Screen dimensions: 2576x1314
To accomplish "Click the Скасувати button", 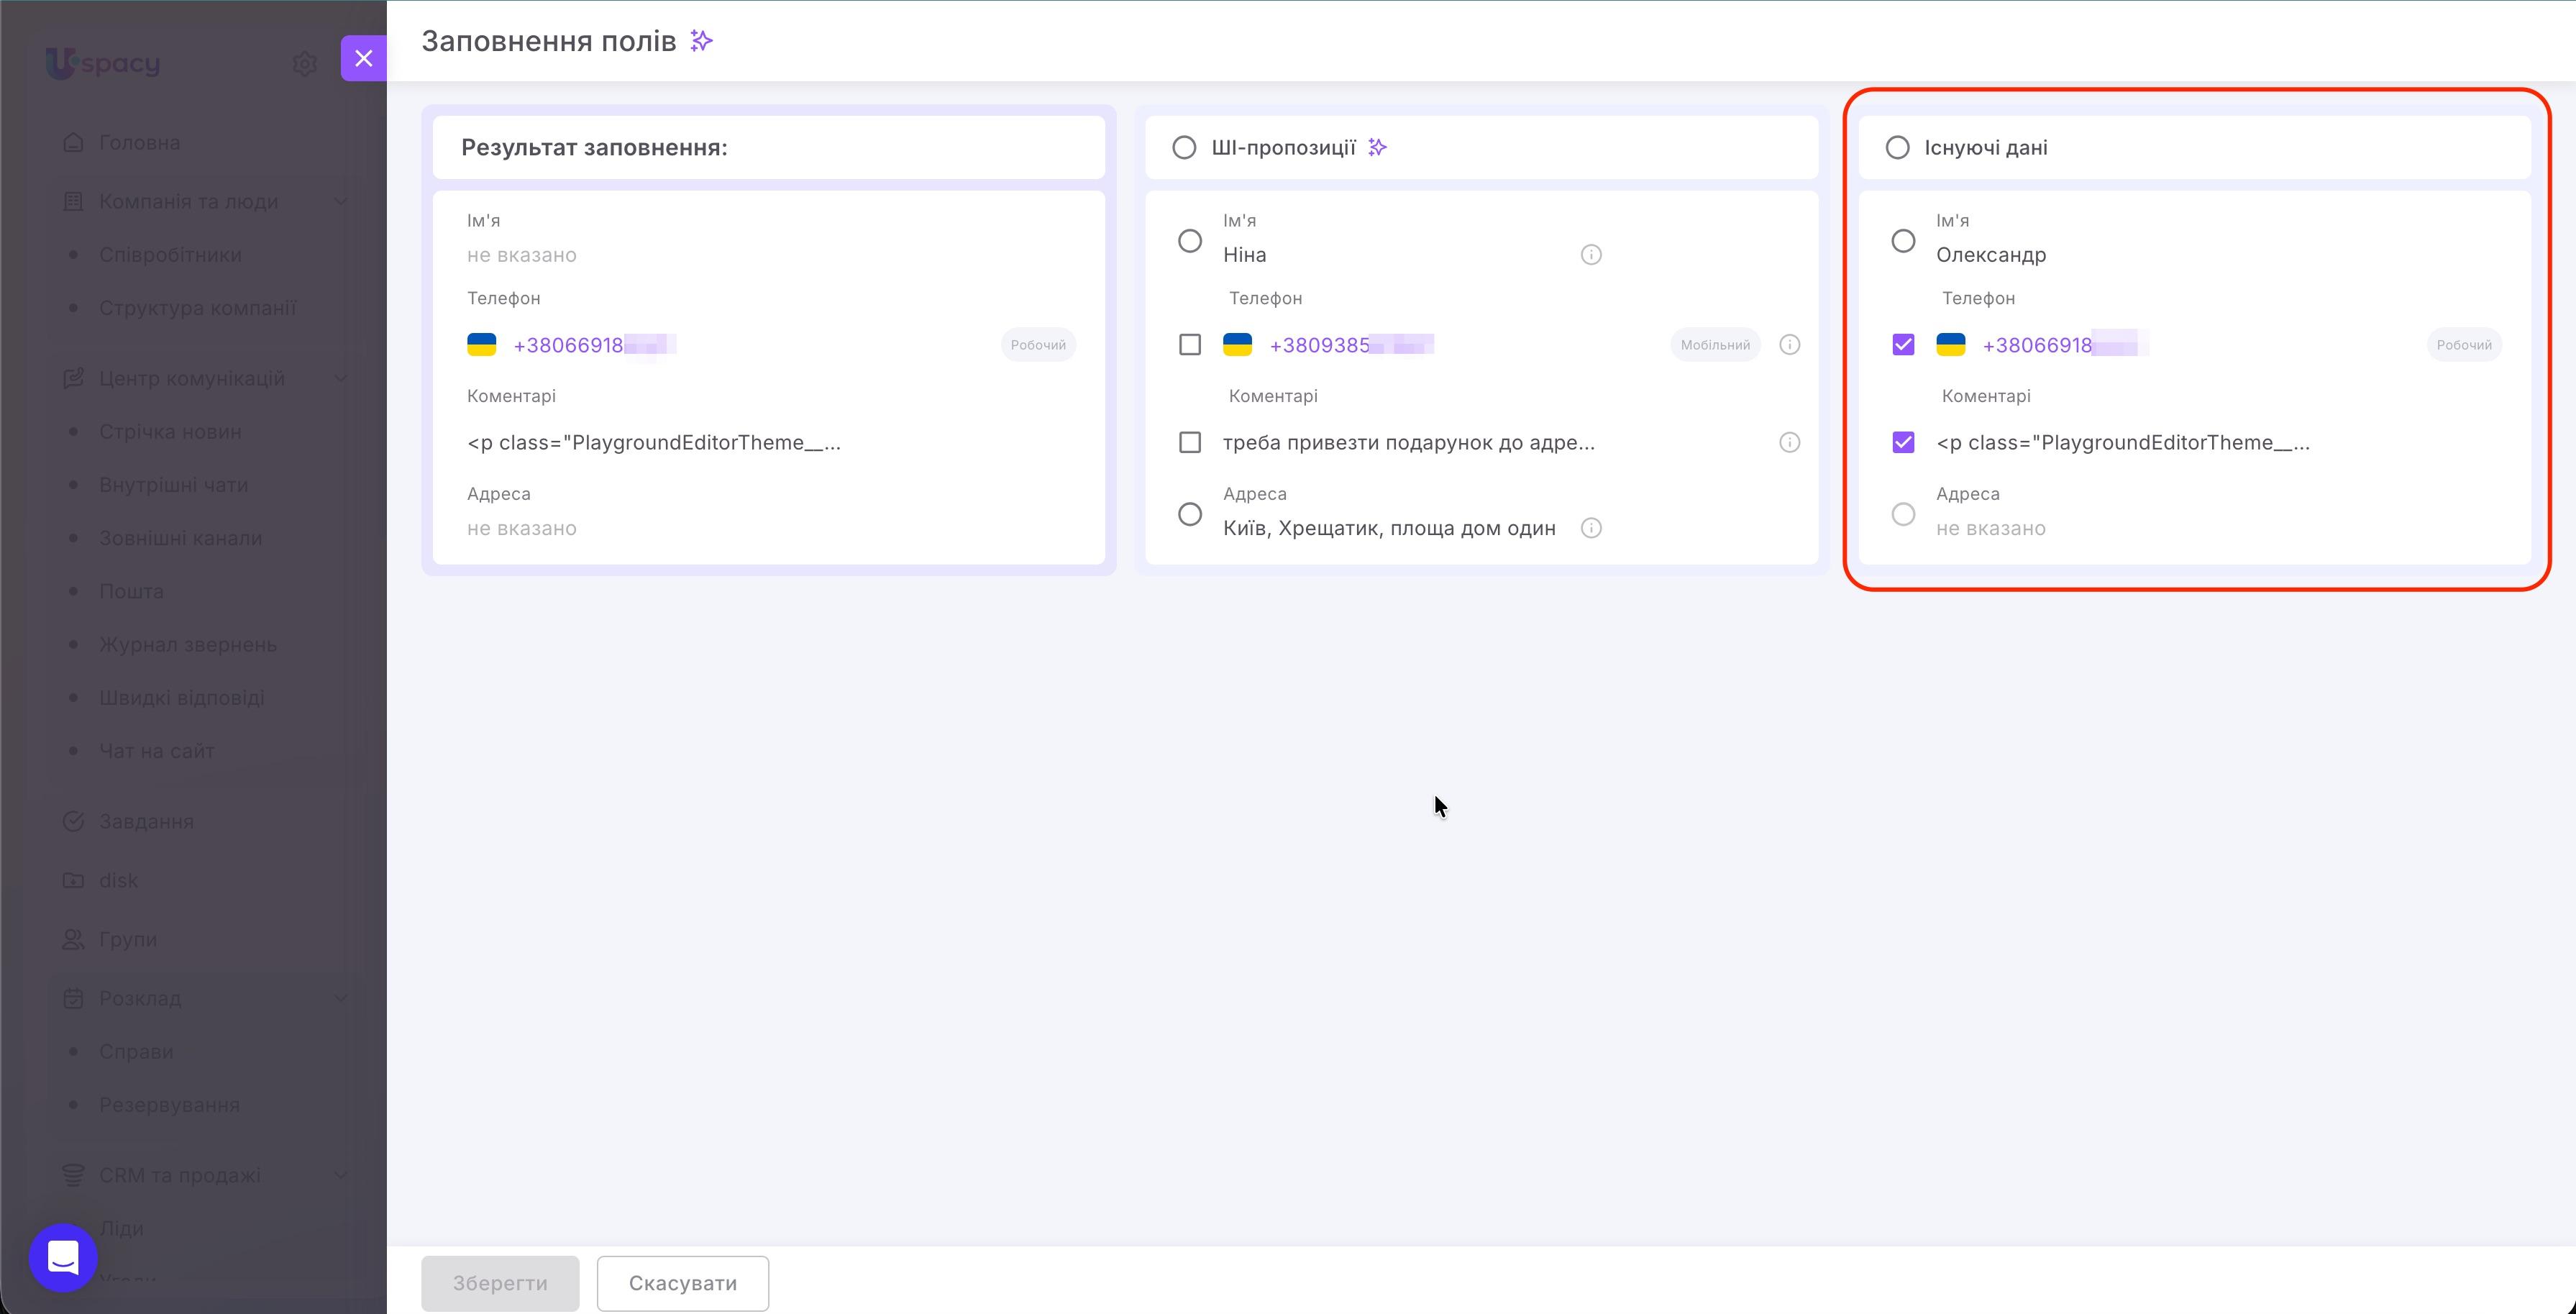I will 683,1283.
